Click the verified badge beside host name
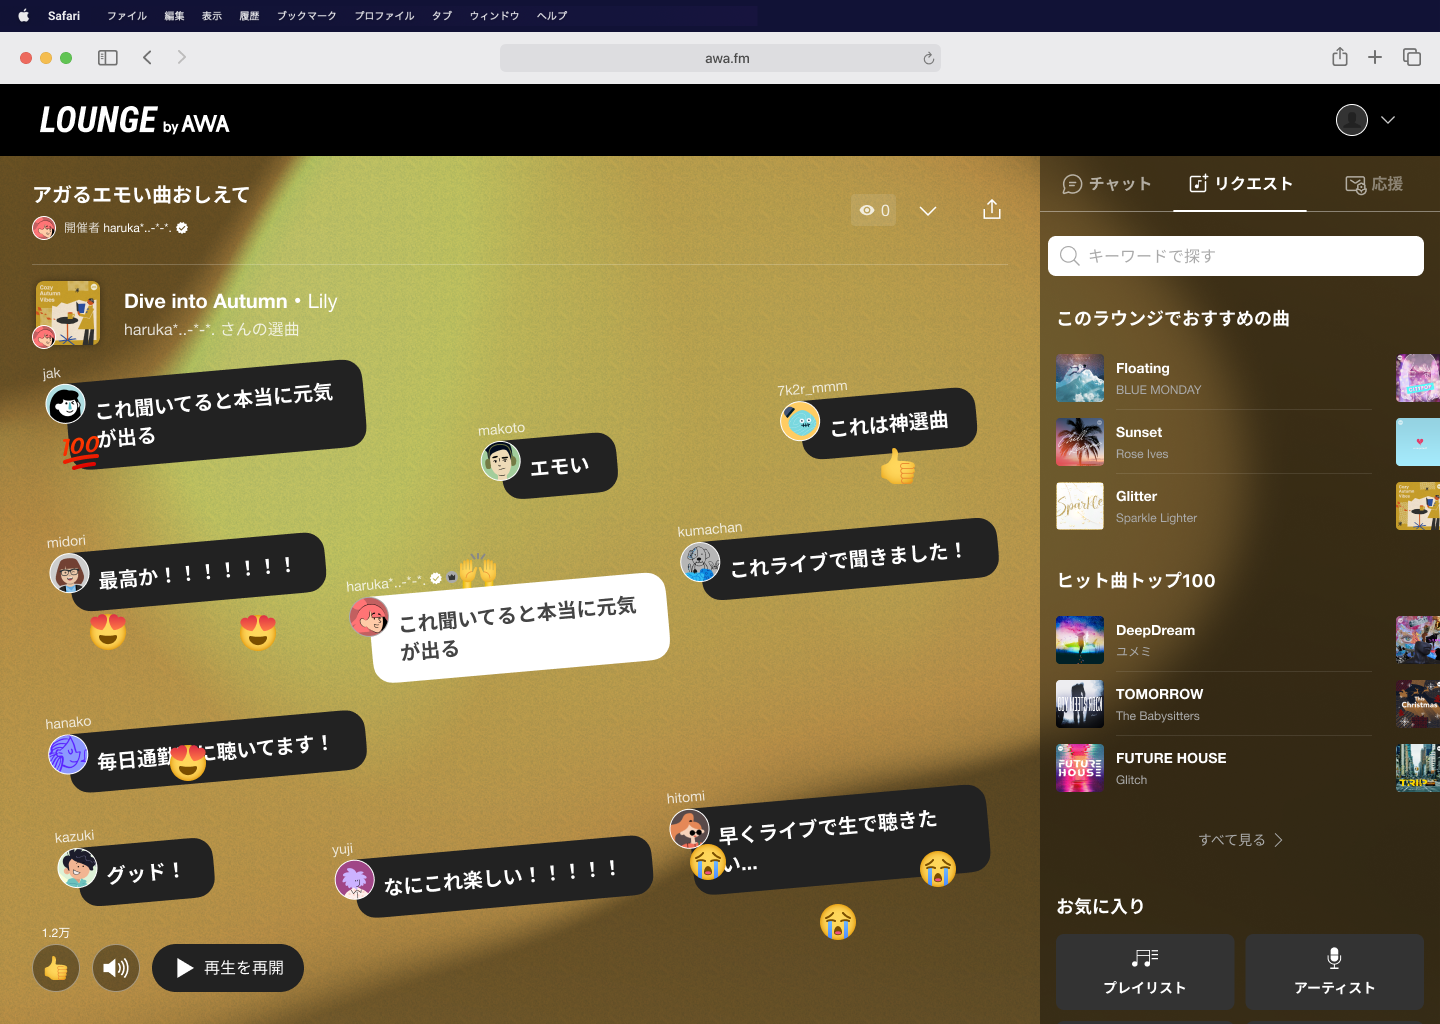The height and width of the screenshot is (1024, 1440). pos(182,228)
